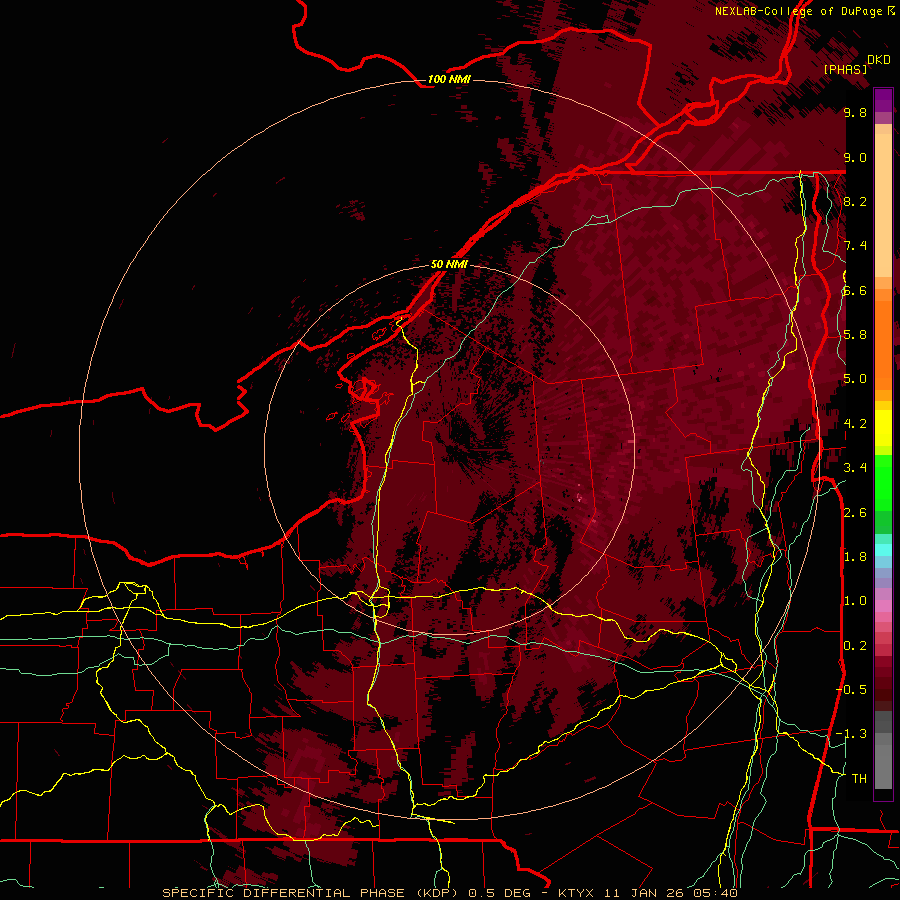
Task: Select the 5.8 legend value
Action: (x=855, y=335)
